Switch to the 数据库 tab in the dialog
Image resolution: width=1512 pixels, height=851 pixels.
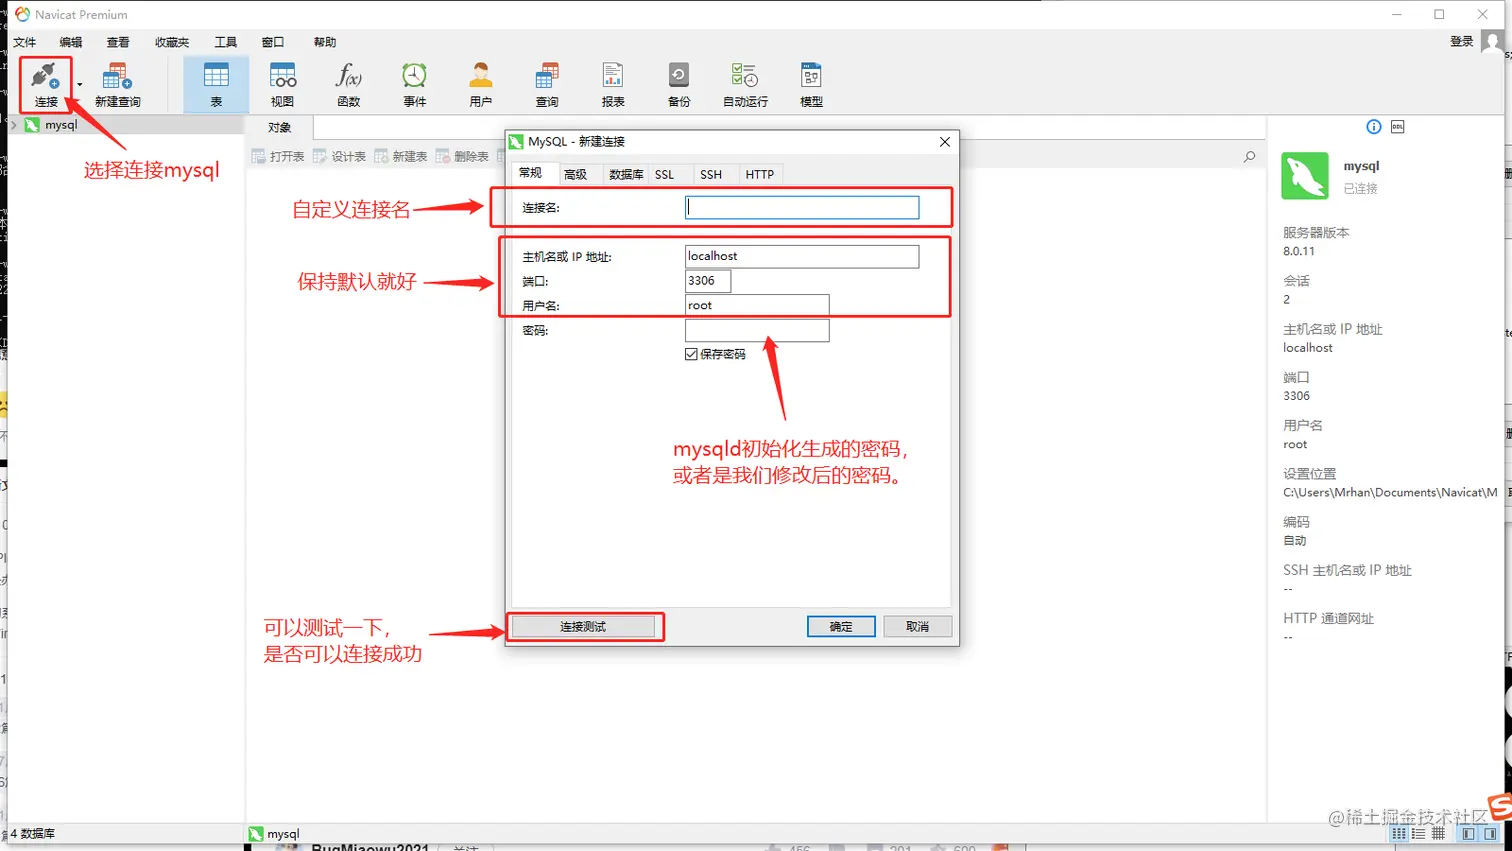pyautogui.click(x=626, y=174)
